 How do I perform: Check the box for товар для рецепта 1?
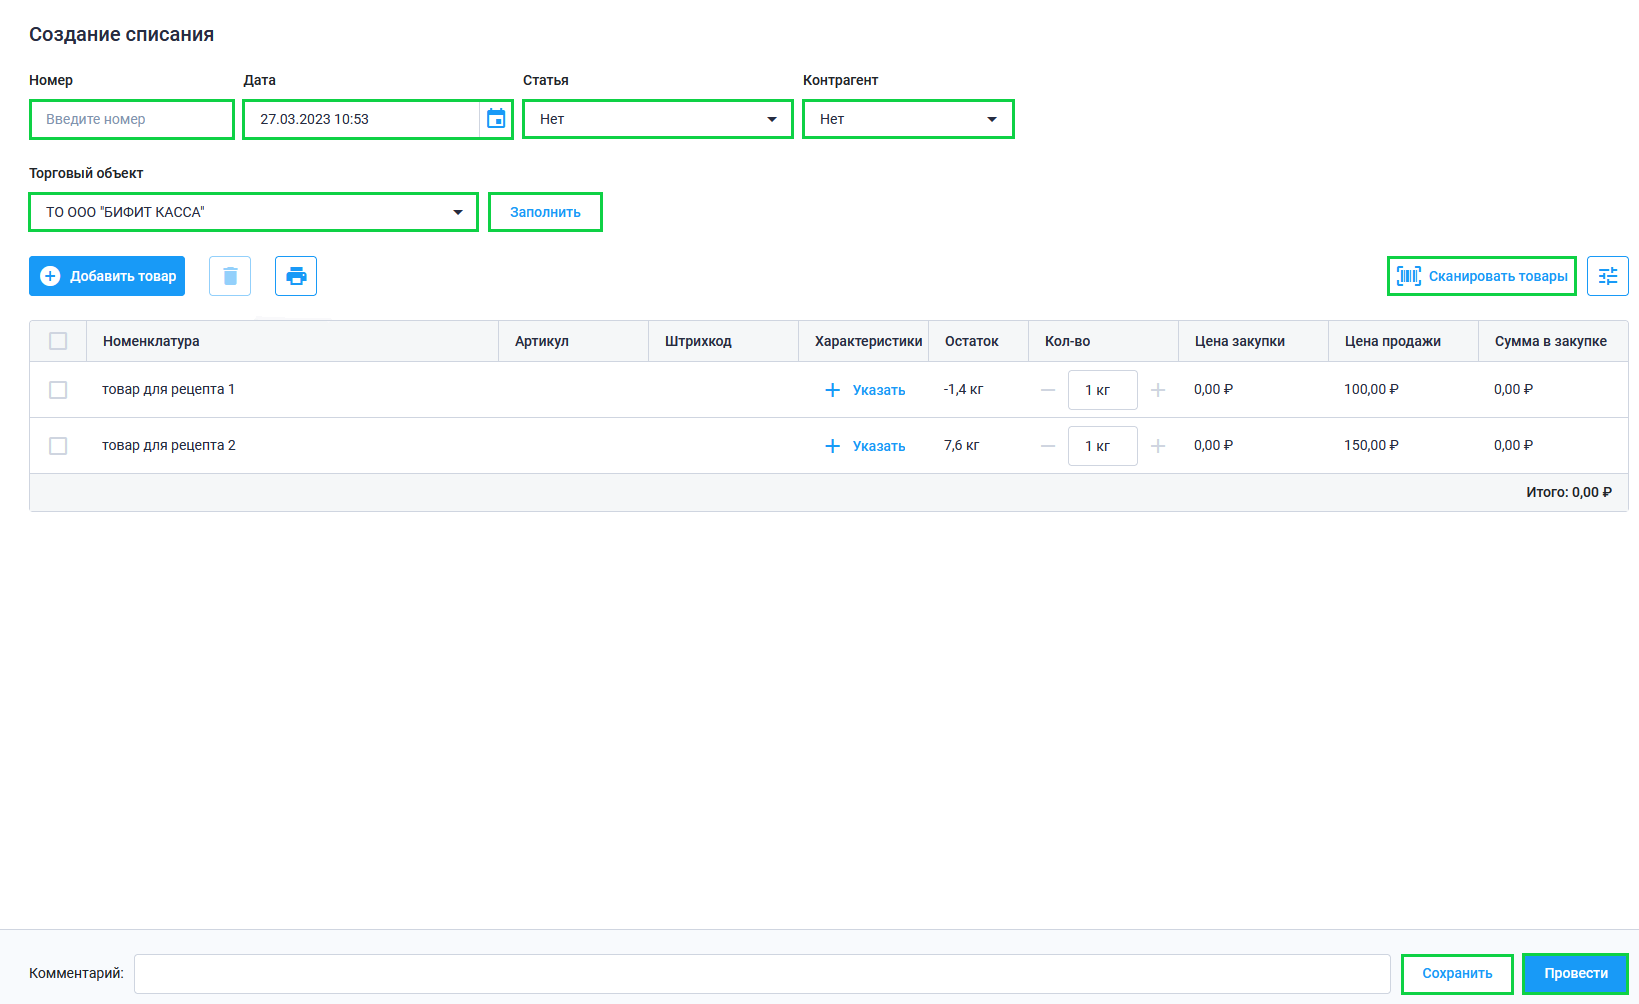click(x=58, y=390)
